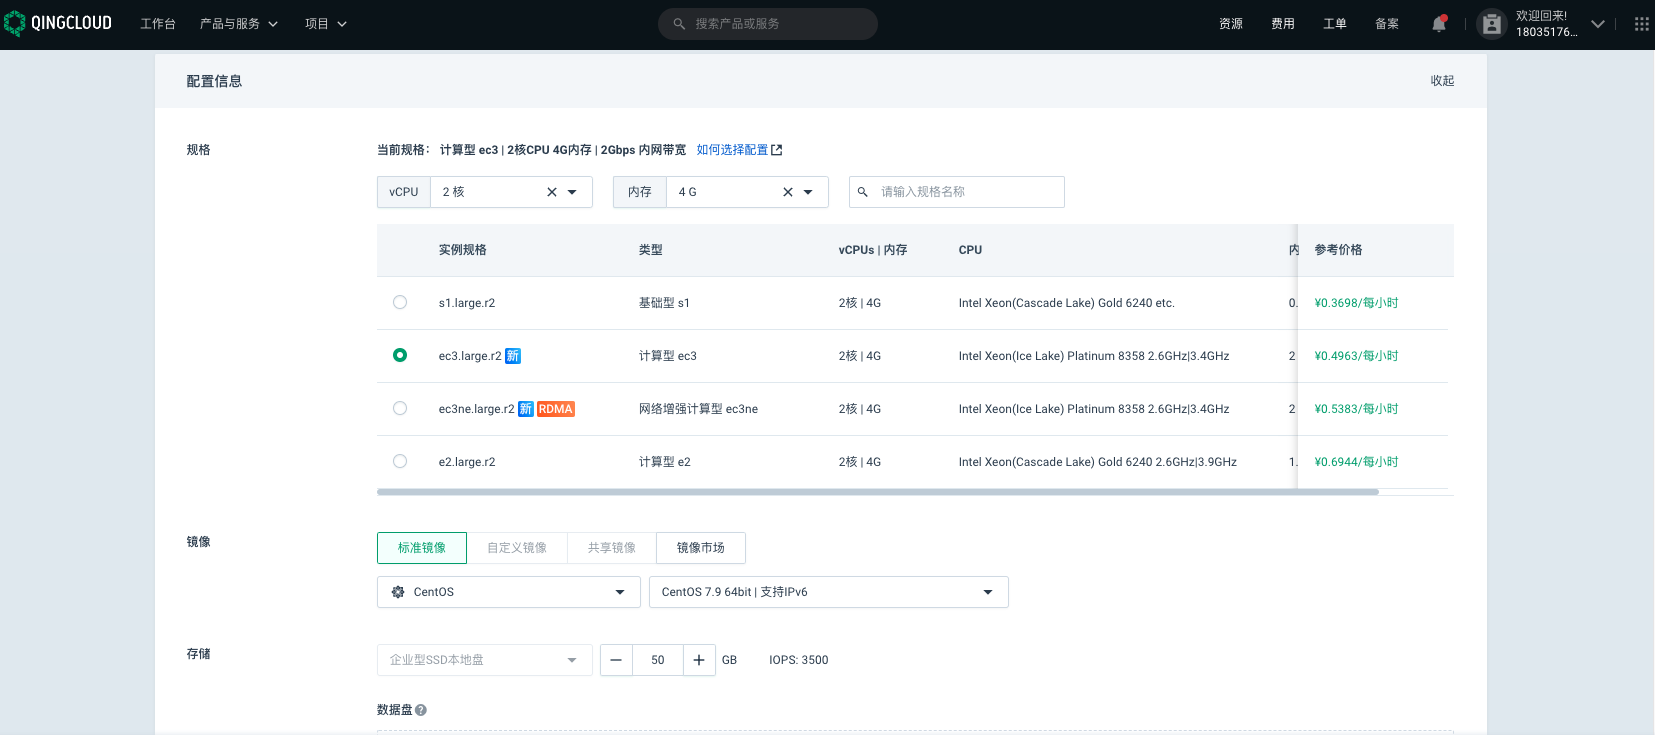Viewport: 1655px width, 739px height.
Task: Click the 如何选择配置 link
Action: pos(732,150)
